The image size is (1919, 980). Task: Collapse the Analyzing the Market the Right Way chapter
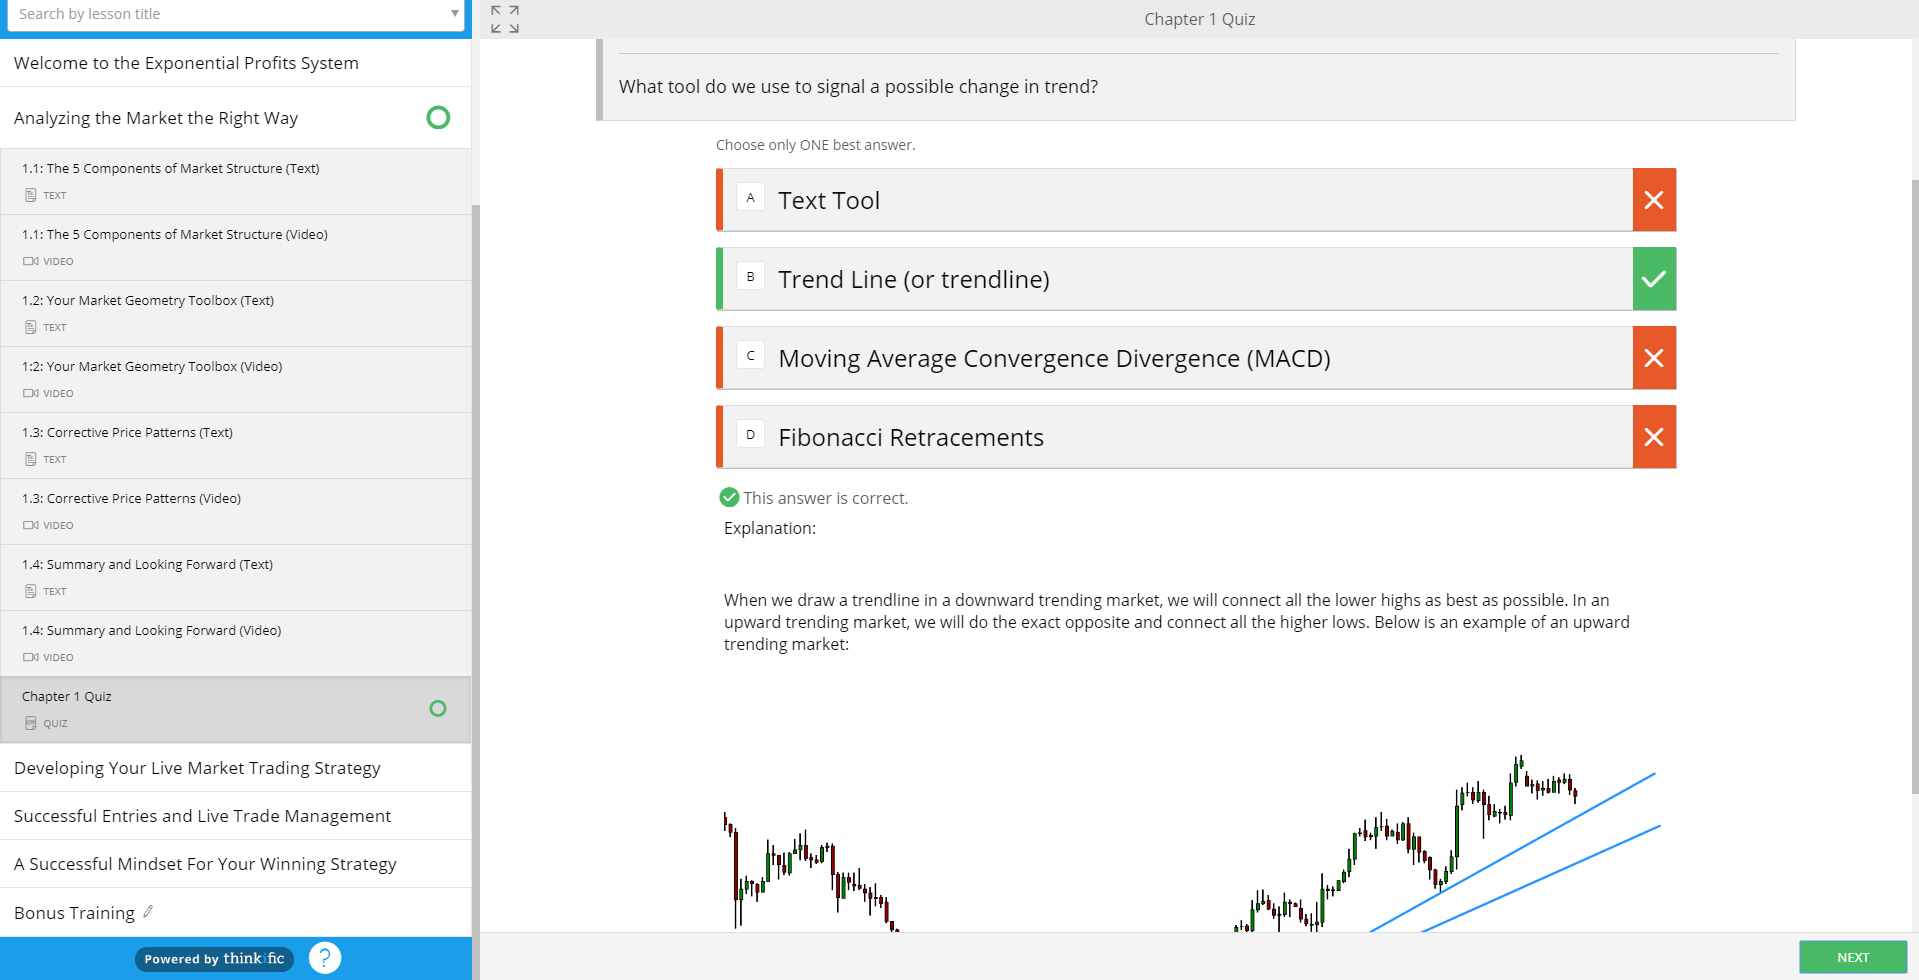156,118
